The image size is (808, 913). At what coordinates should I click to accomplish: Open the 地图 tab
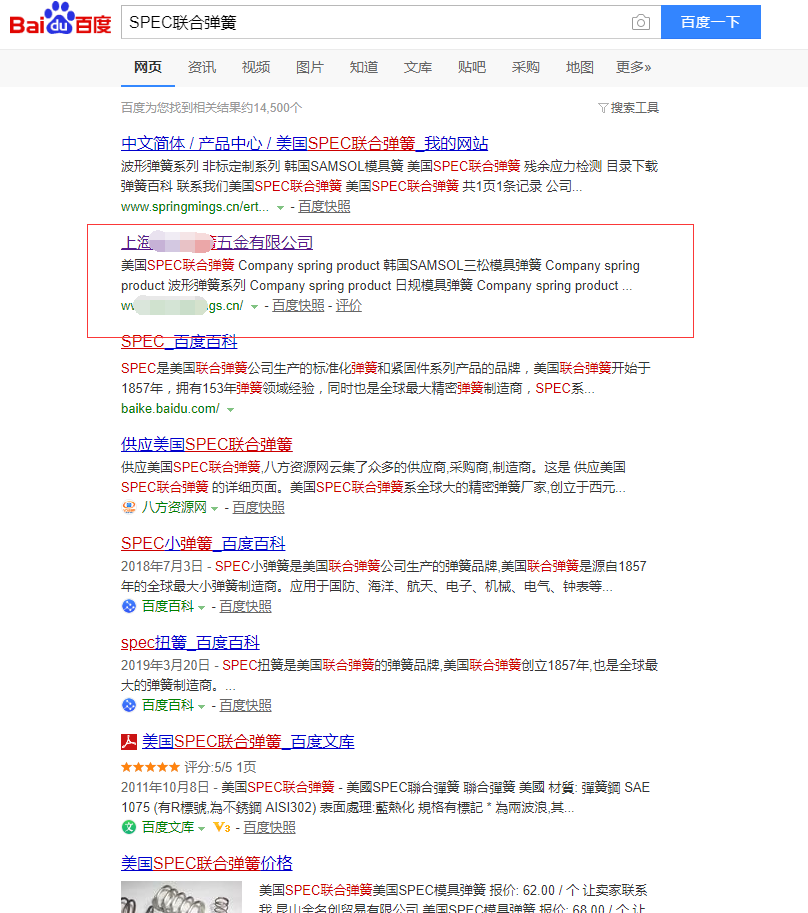[x=580, y=68]
